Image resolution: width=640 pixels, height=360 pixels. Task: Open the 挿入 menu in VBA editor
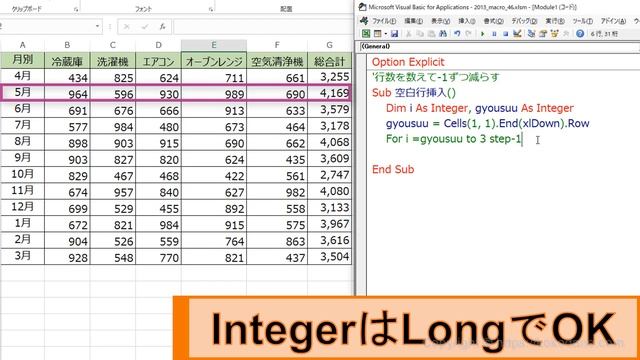467,21
